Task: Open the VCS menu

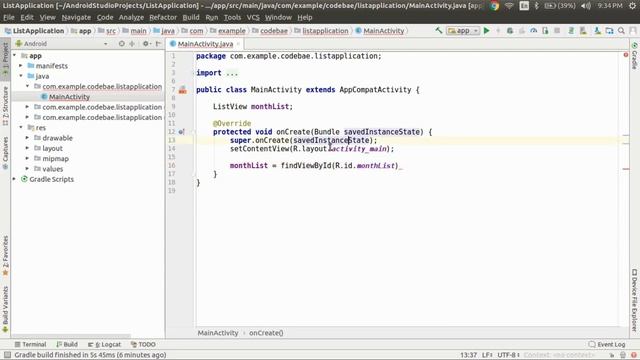Action: [x=253, y=18]
